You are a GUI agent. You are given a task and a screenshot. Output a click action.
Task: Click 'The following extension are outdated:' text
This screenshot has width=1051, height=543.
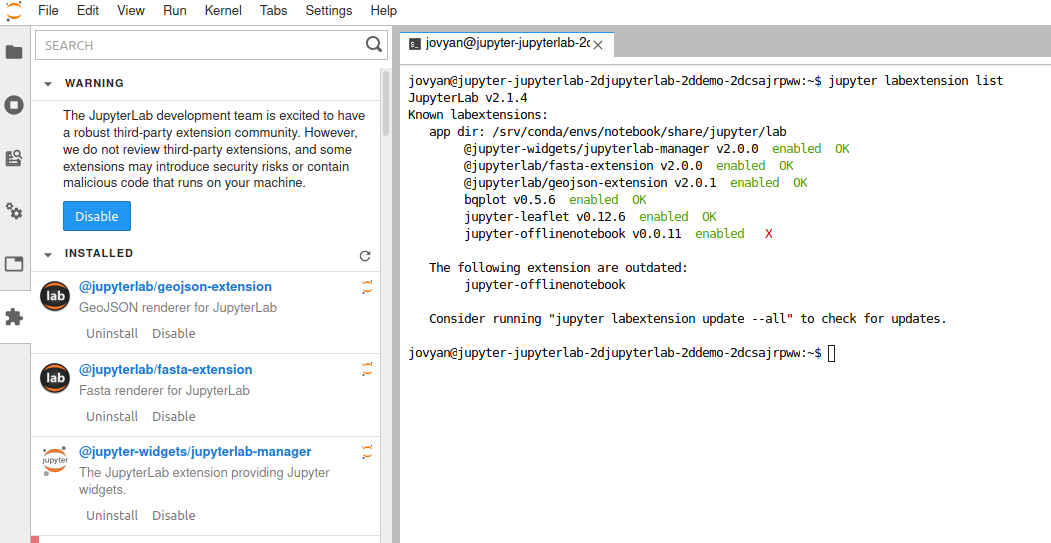coord(558,267)
